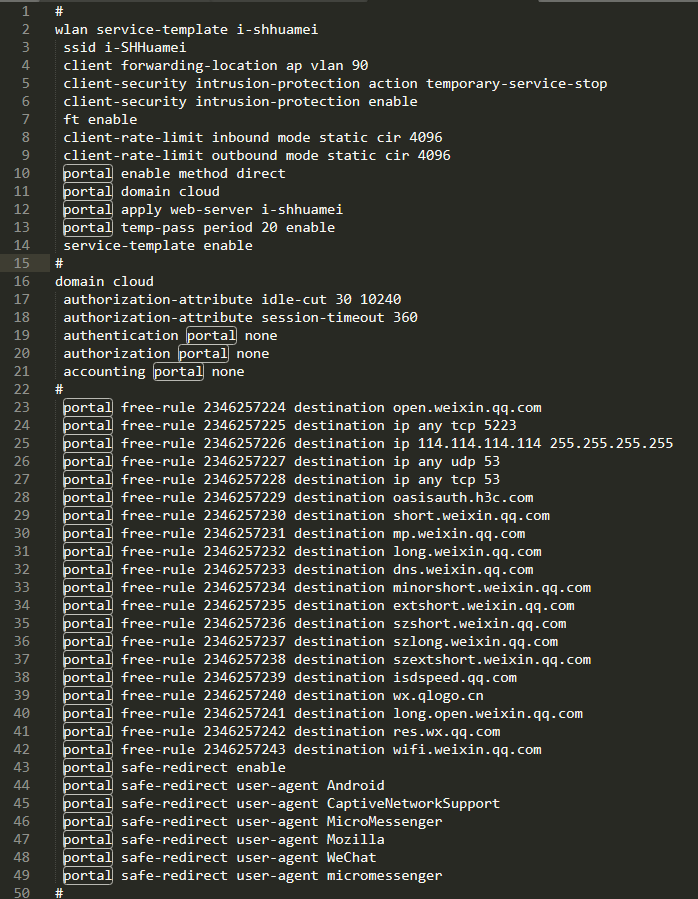Click 'wifi.weixin.qq.com' destination text
The width and height of the screenshot is (698, 899).
click(467, 750)
